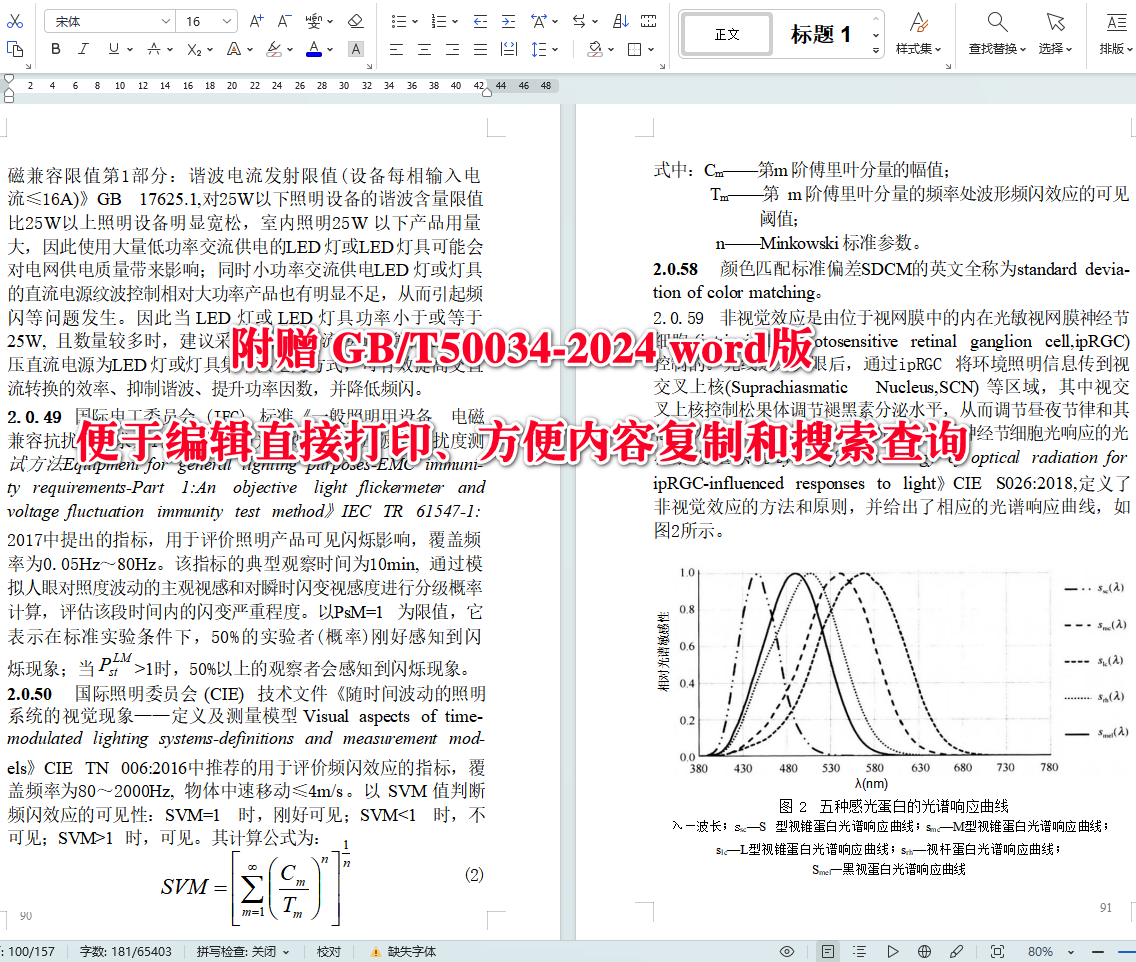
Task: Open the phonetic guide (wén) tool
Action: 314,21
